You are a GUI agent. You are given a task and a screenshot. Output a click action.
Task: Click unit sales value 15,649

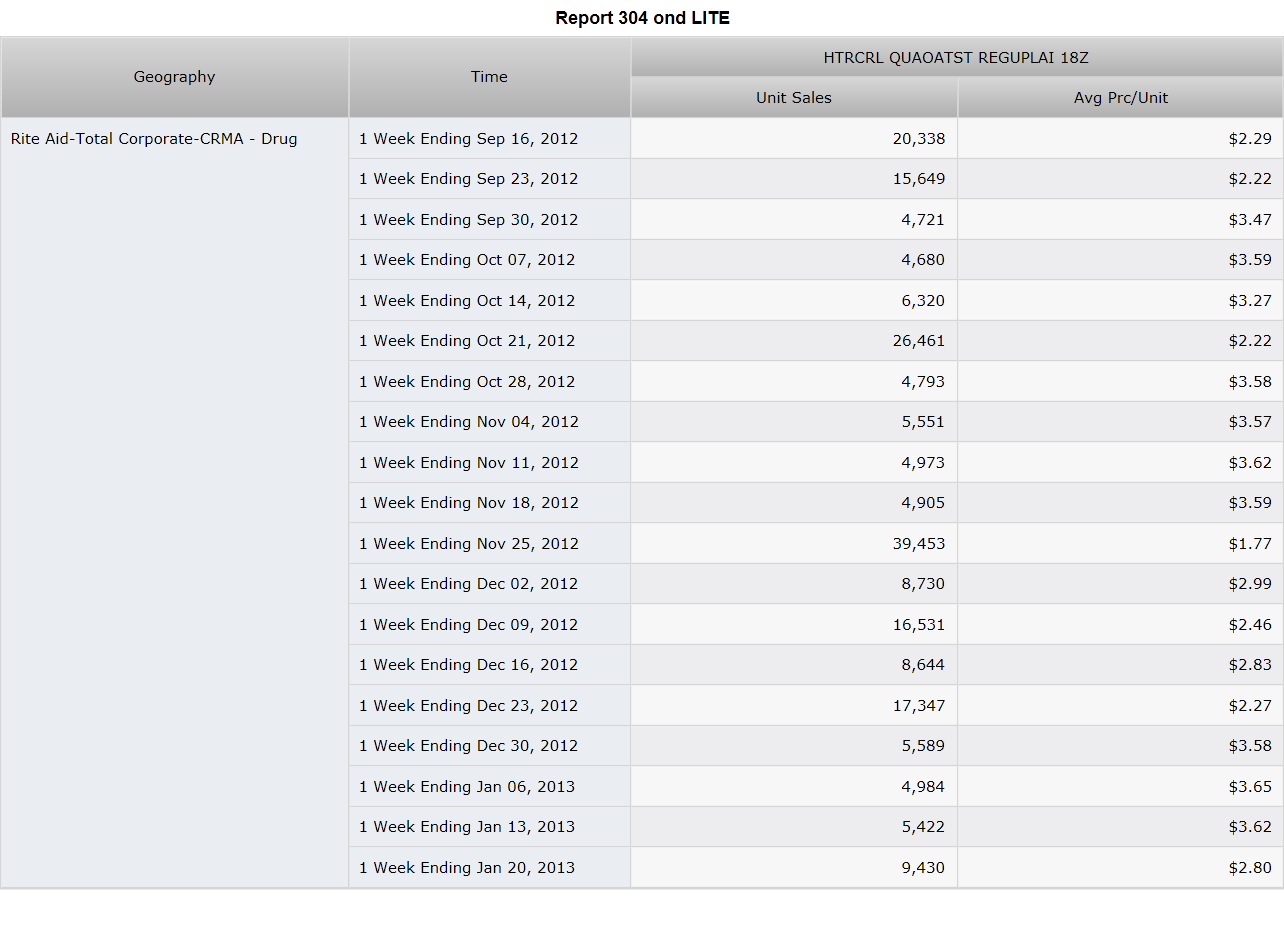point(794,179)
